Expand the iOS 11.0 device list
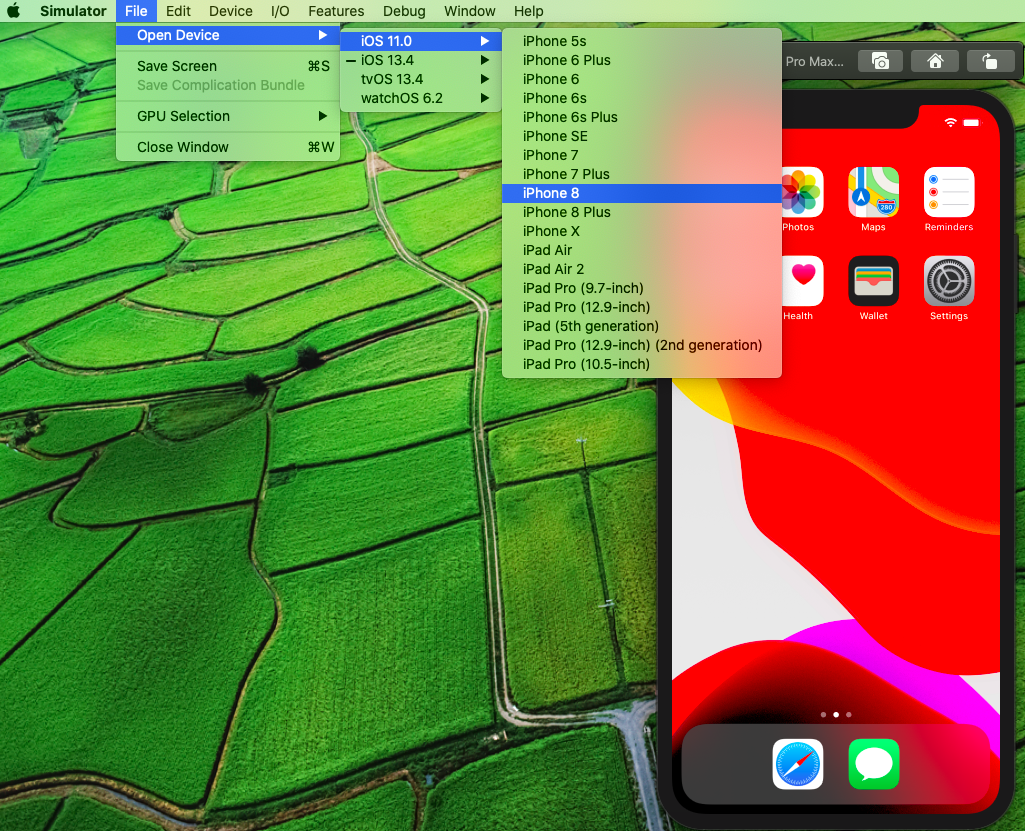Viewport: 1025px width, 831px height. [421, 41]
